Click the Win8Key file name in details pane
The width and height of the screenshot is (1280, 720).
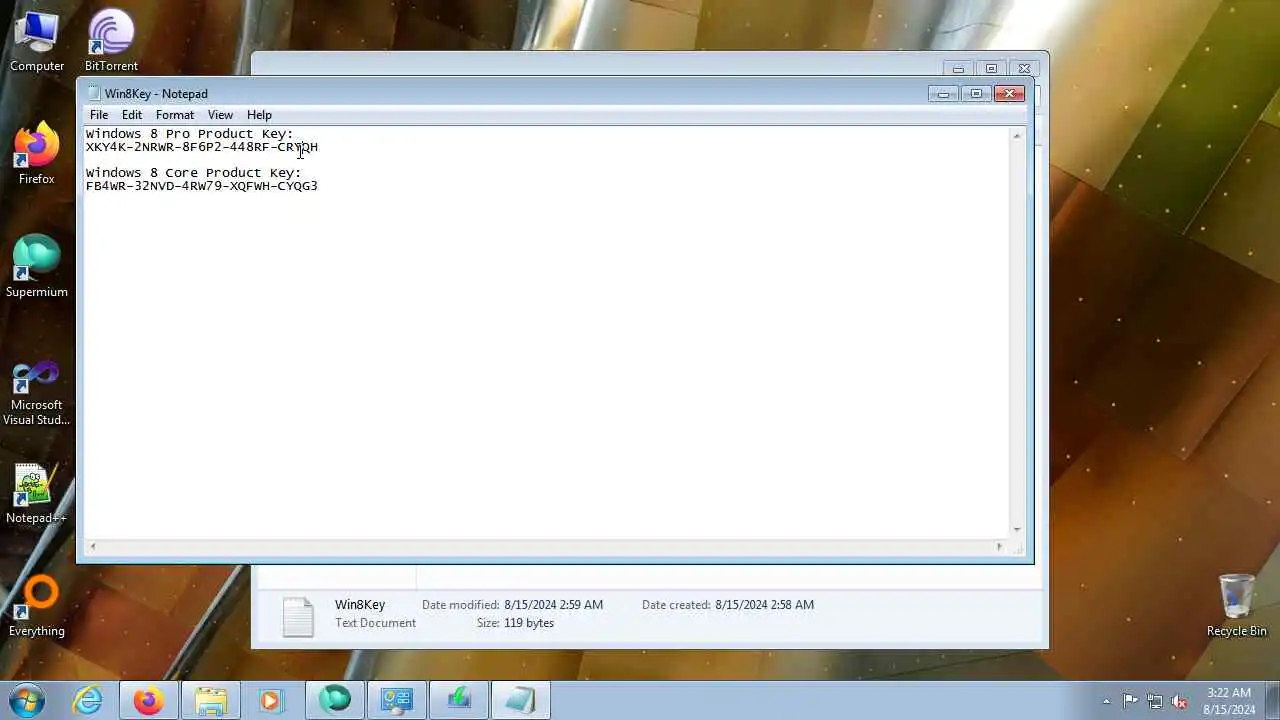(360, 605)
